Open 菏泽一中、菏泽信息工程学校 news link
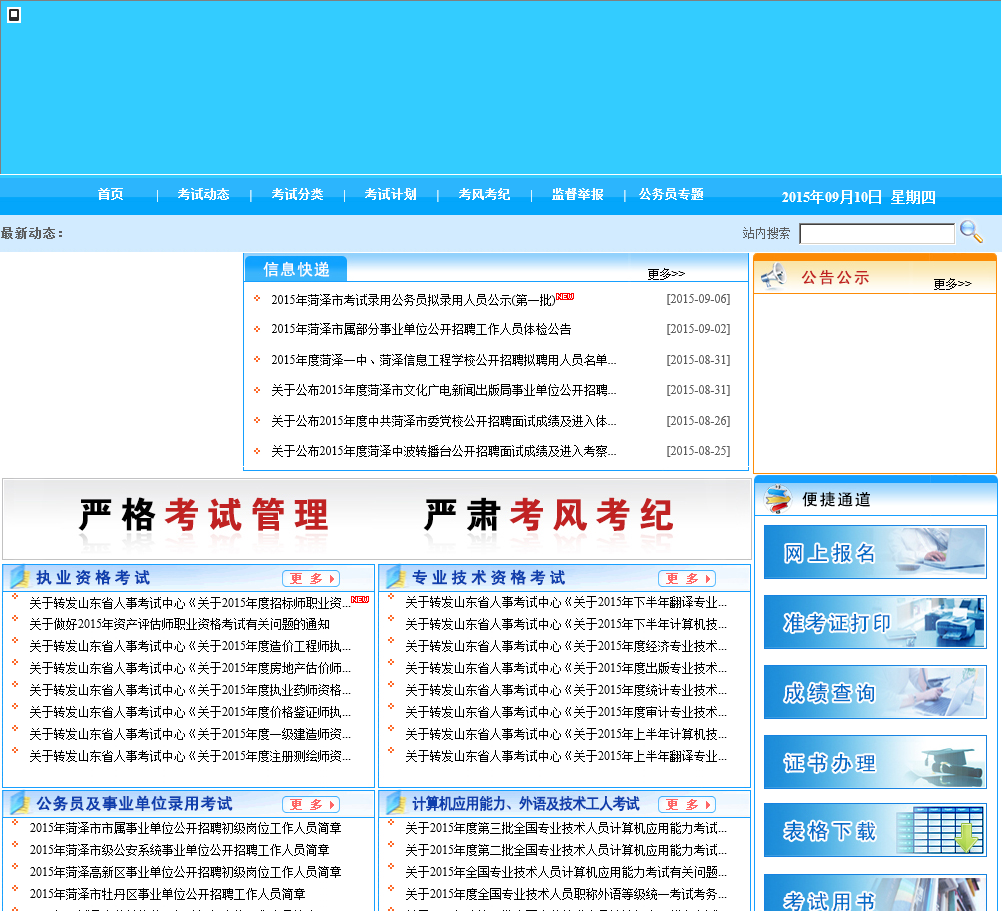 pos(443,360)
